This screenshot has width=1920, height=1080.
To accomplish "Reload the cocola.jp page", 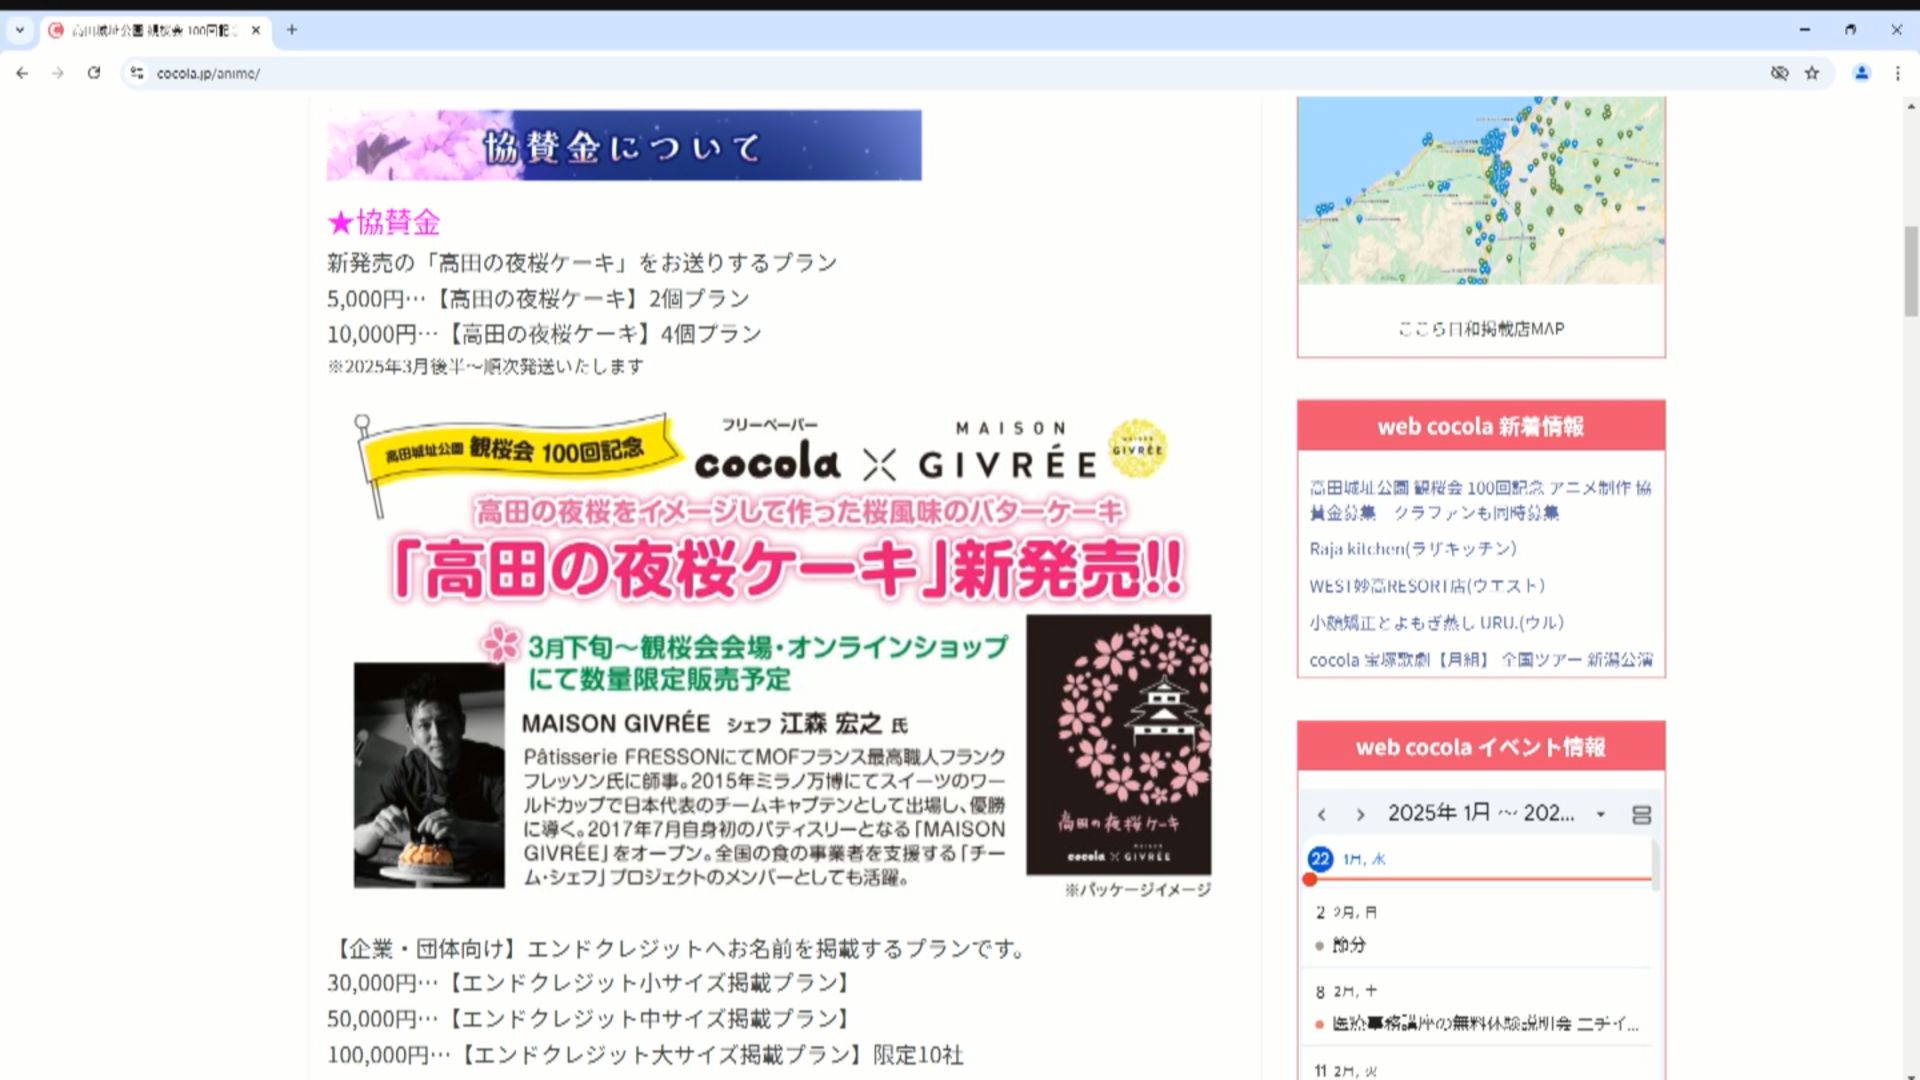I will click(94, 73).
